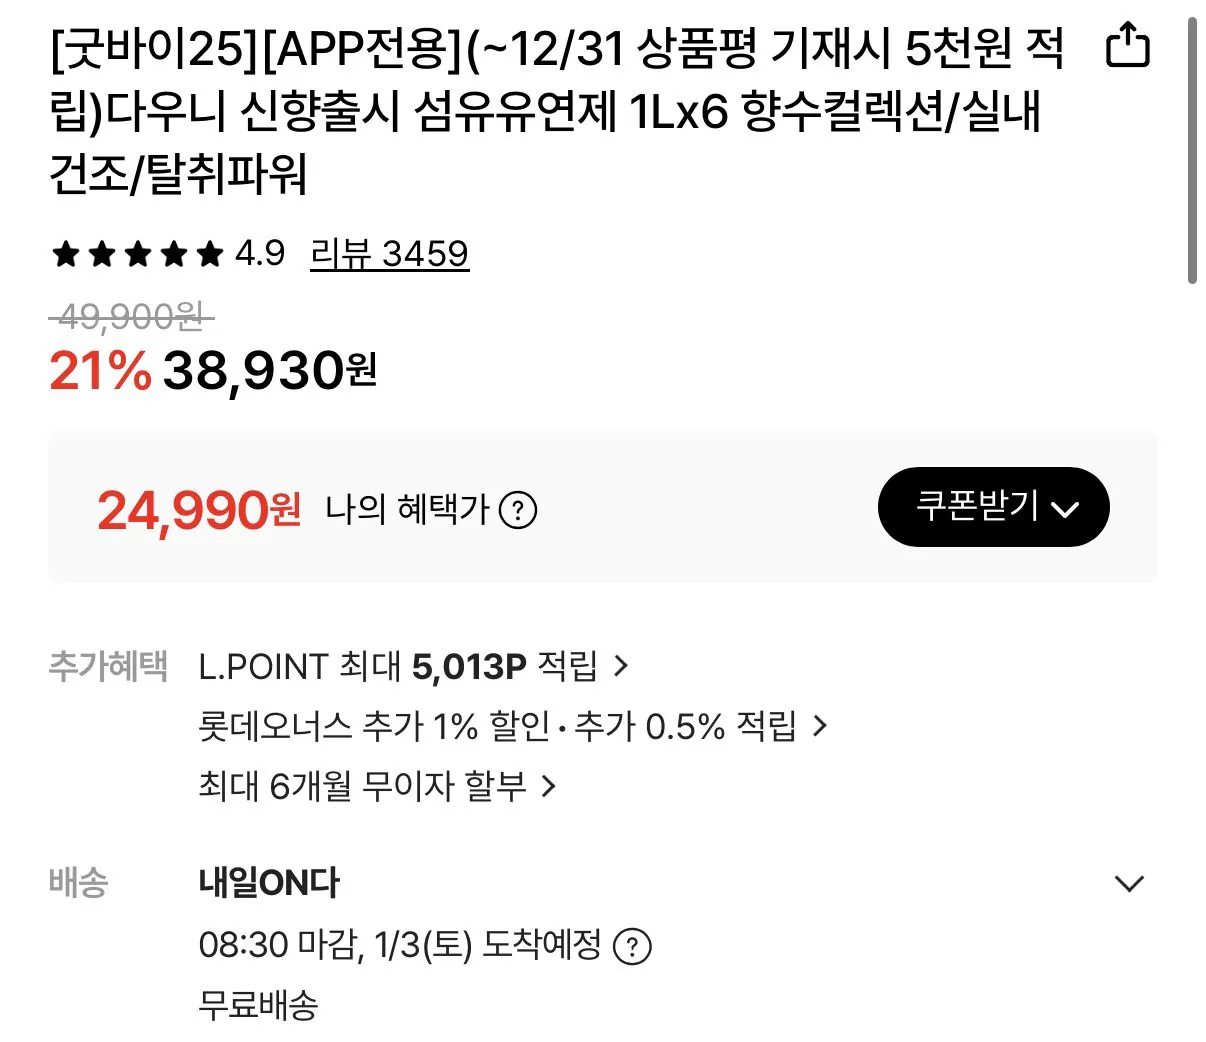Screen dimensions: 1206x1042
Task: Tap the share icon at top right
Action: pyautogui.click(x=1128, y=45)
